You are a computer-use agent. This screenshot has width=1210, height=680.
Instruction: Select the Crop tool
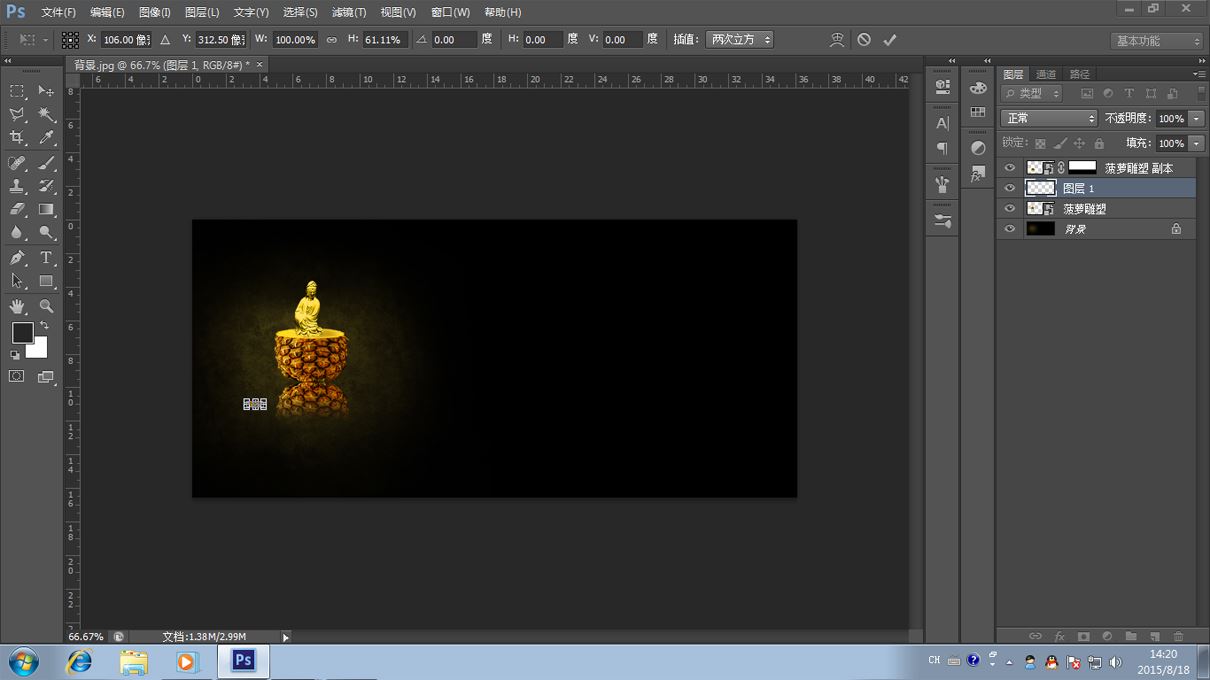click(17, 138)
